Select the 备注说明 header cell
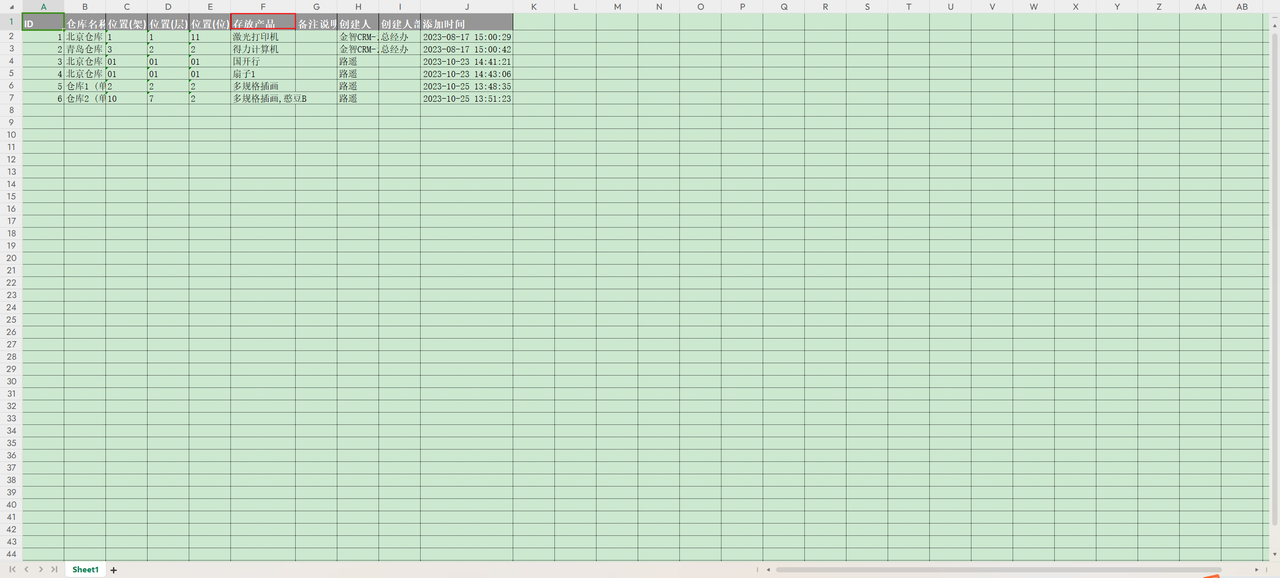 pyautogui.click(x=317, y=22)
